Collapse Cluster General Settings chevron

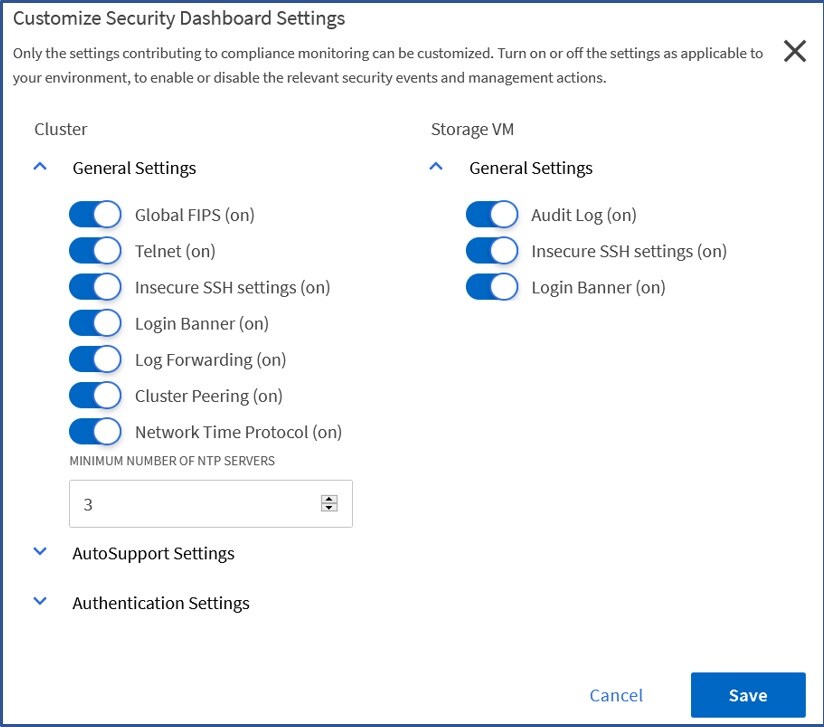click(x=40, y=168)
